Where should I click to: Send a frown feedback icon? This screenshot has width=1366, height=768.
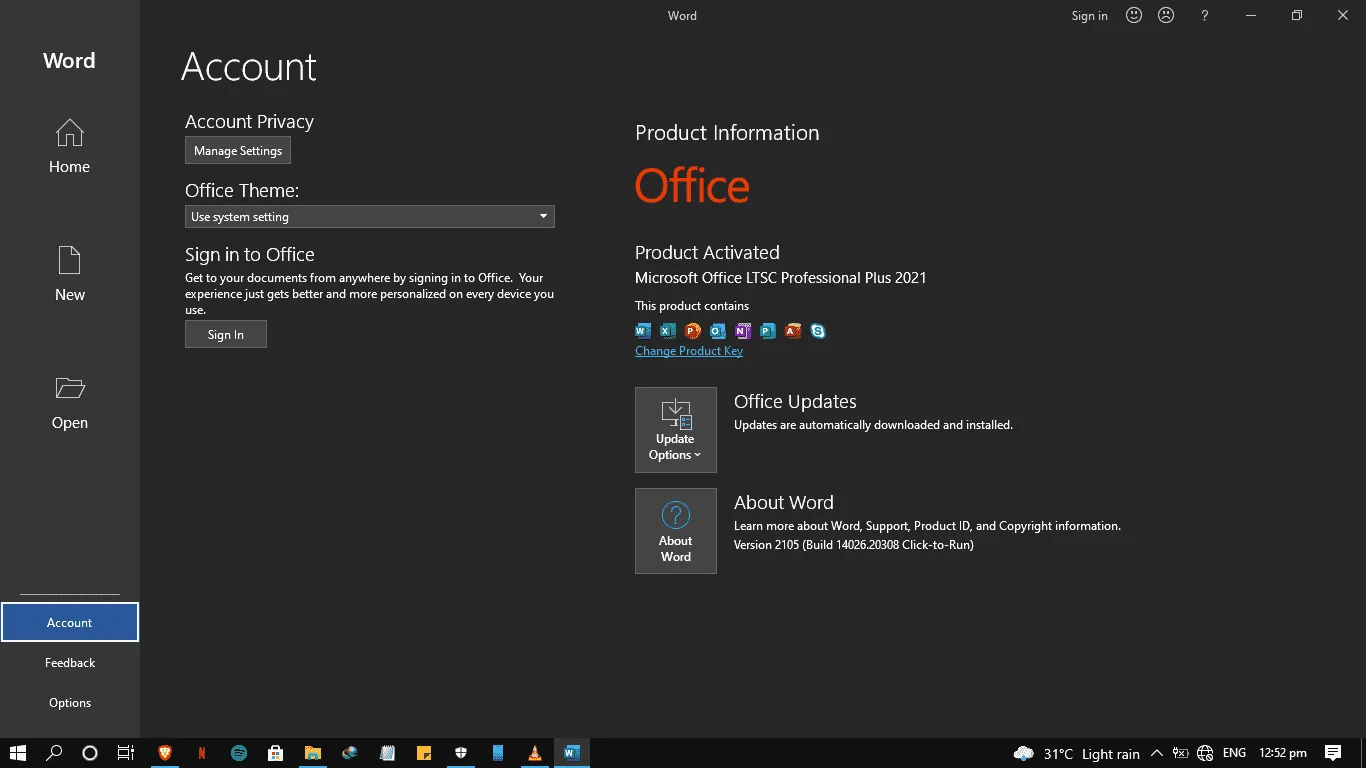[1166, 15]
